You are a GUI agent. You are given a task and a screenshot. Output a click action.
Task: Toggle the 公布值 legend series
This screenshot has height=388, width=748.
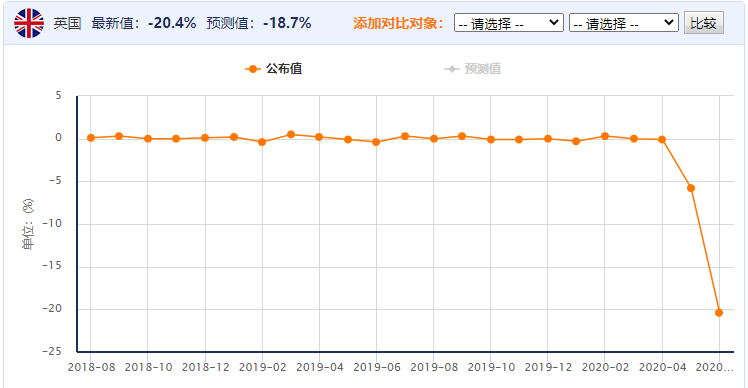tap(274, 69)
